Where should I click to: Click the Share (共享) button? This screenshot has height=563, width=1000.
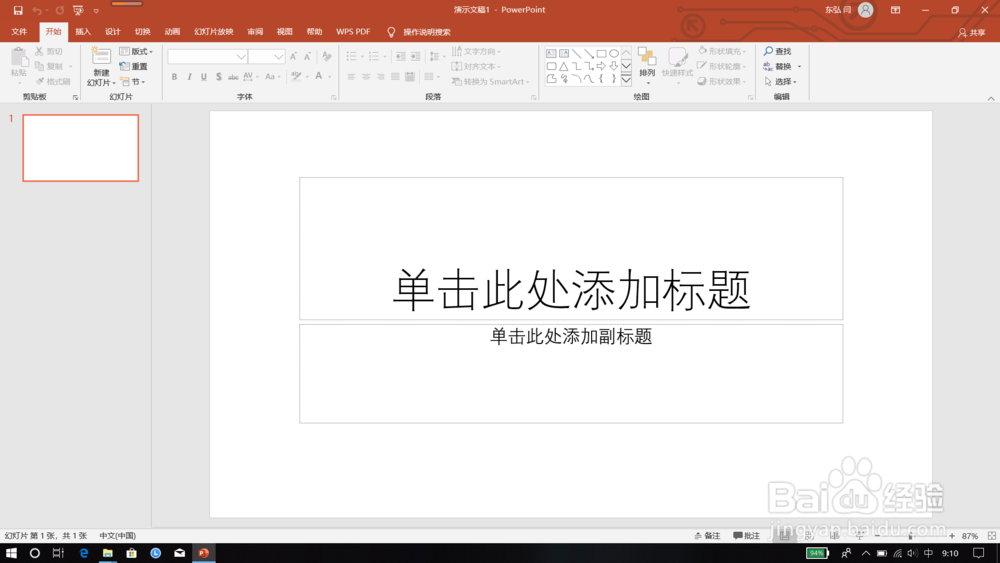(x=971, y=33)
